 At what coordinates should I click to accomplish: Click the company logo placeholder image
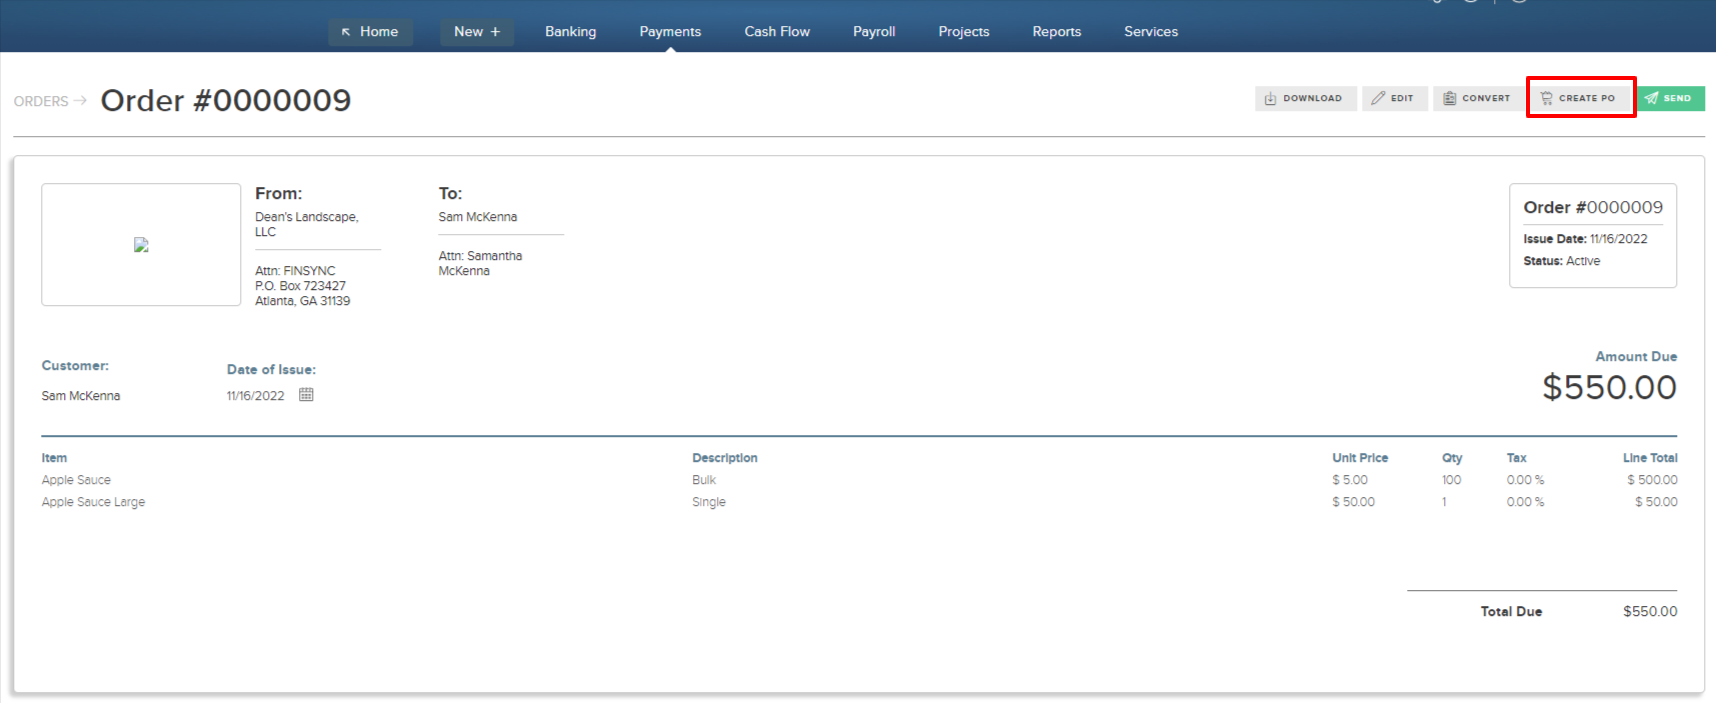pos(141,244)
